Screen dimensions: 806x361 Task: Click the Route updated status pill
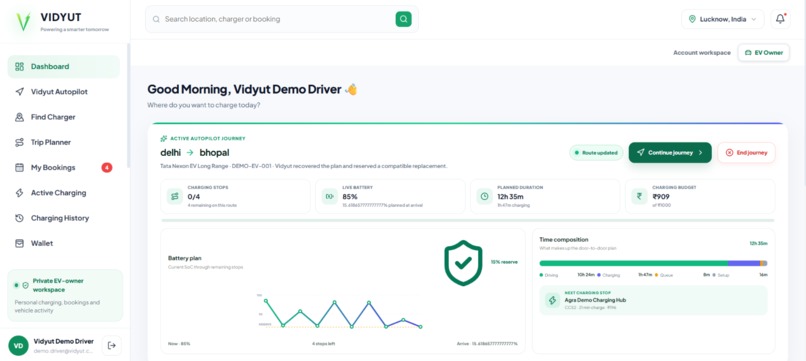coord(596,153)
